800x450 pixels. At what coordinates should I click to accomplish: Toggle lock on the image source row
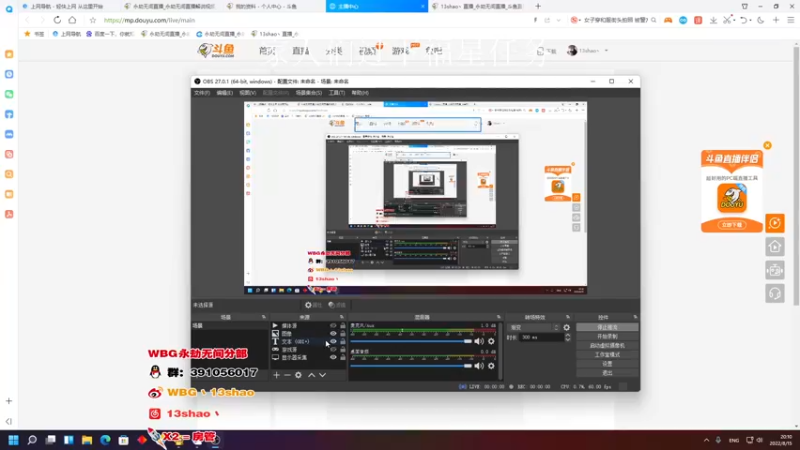[343, 334]
